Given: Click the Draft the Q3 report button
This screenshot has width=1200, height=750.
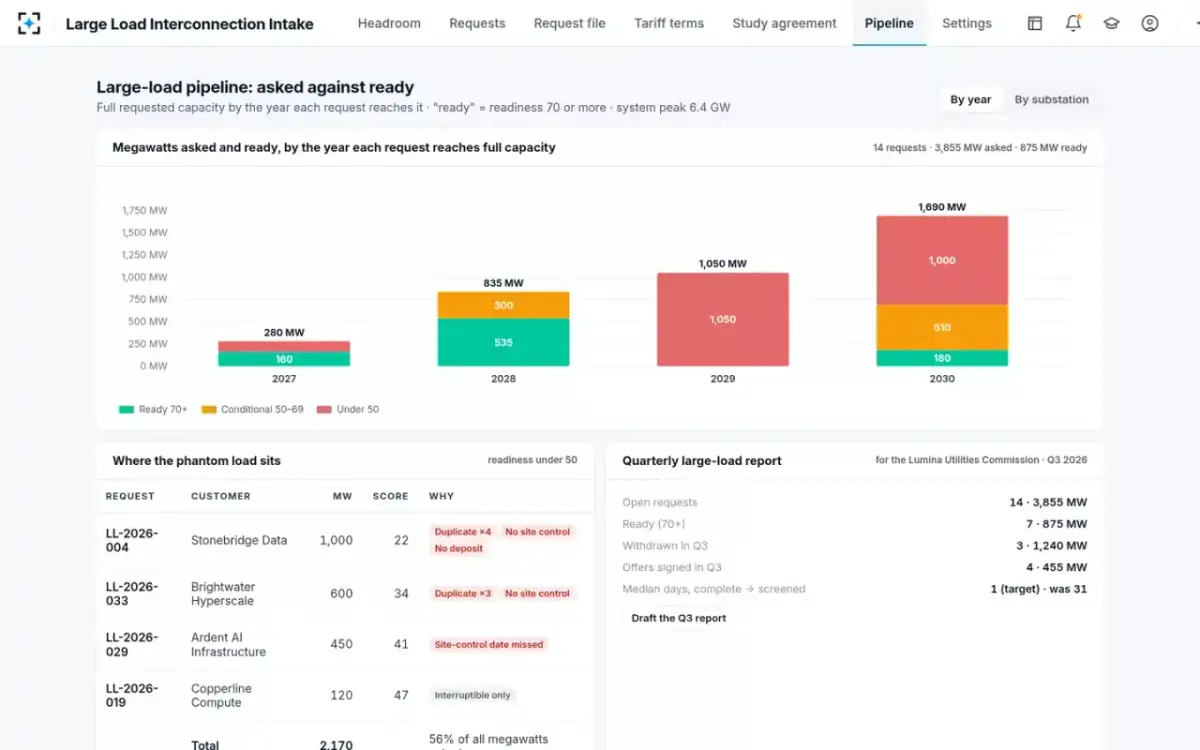Looking at the screenshot, I should (x=679, y=618).
